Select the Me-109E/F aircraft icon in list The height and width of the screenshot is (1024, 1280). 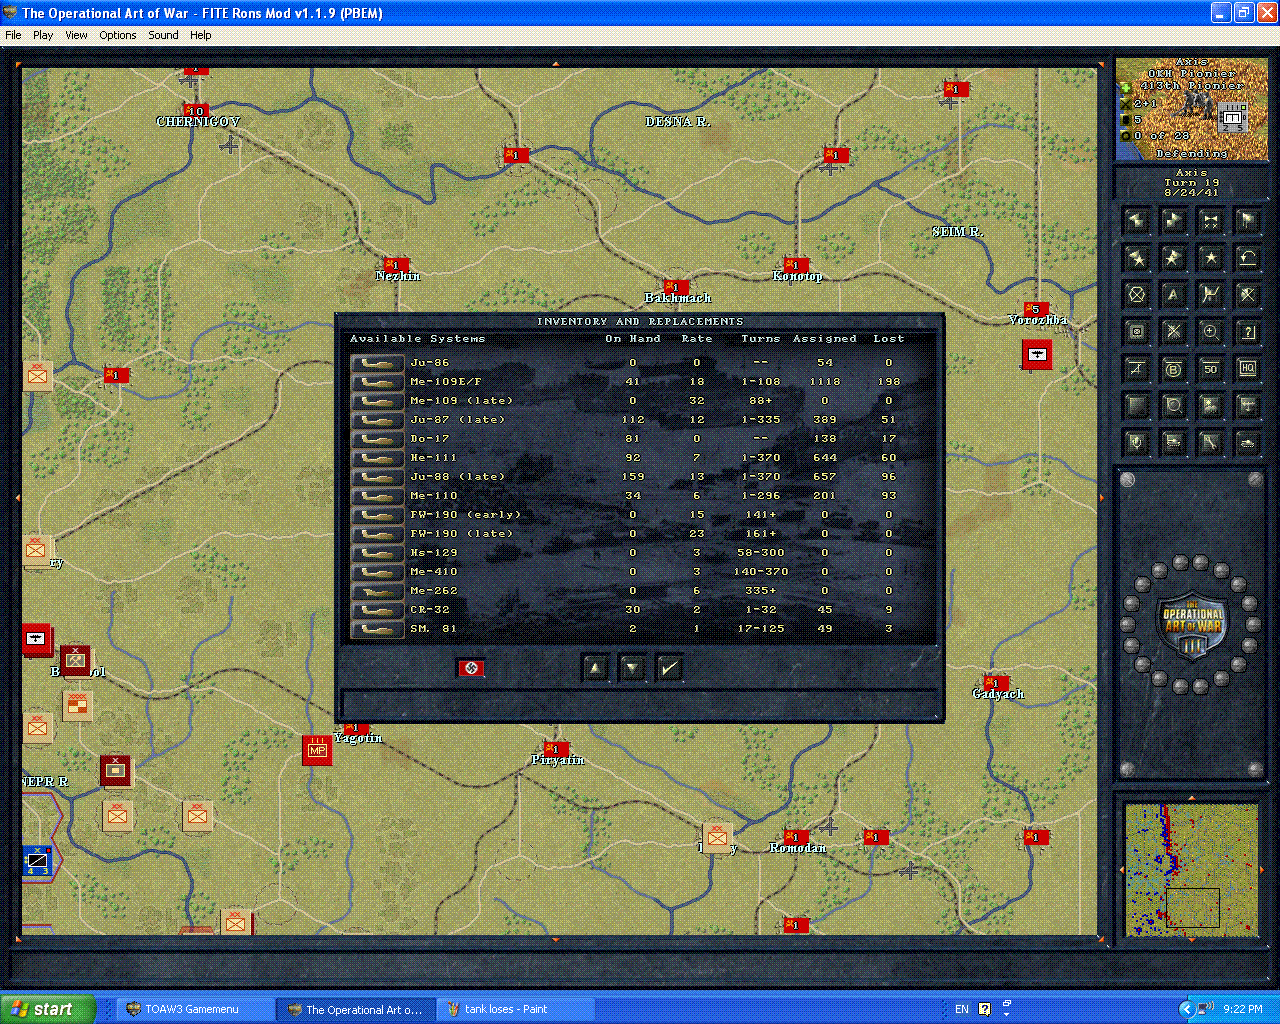[x=375, y=381]
